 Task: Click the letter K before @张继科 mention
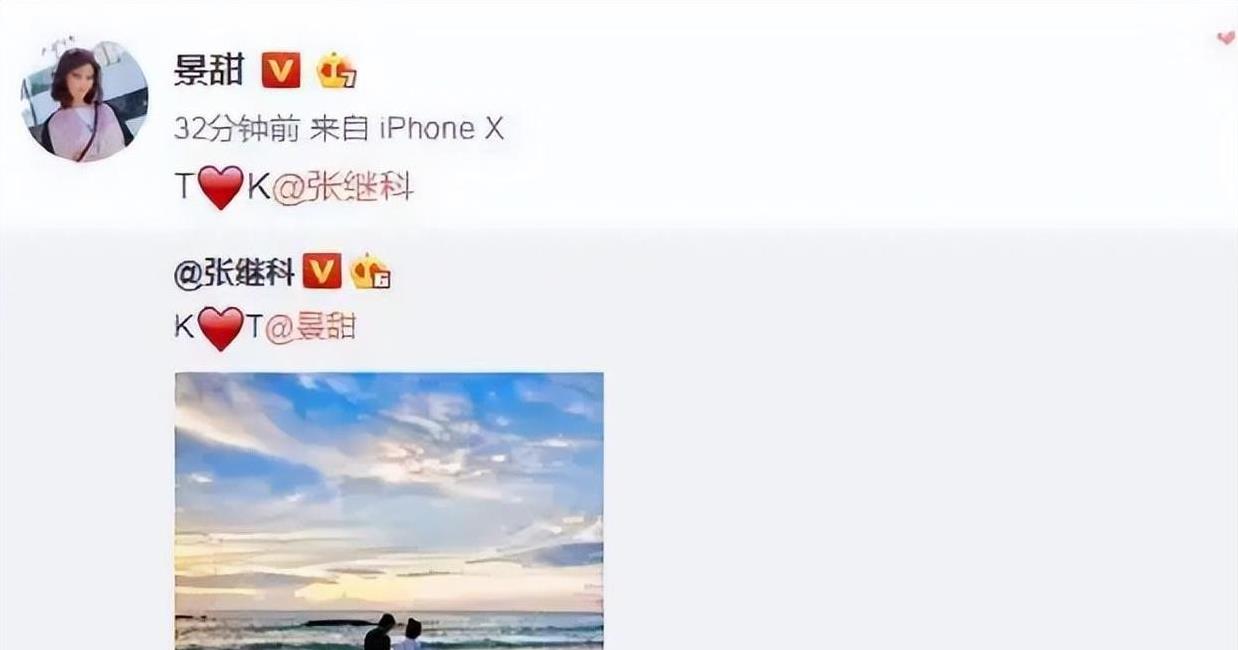click(x=259, y=187)
